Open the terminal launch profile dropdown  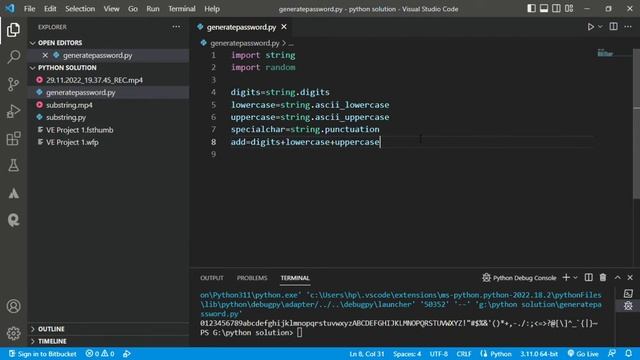[x=576, y=278]
